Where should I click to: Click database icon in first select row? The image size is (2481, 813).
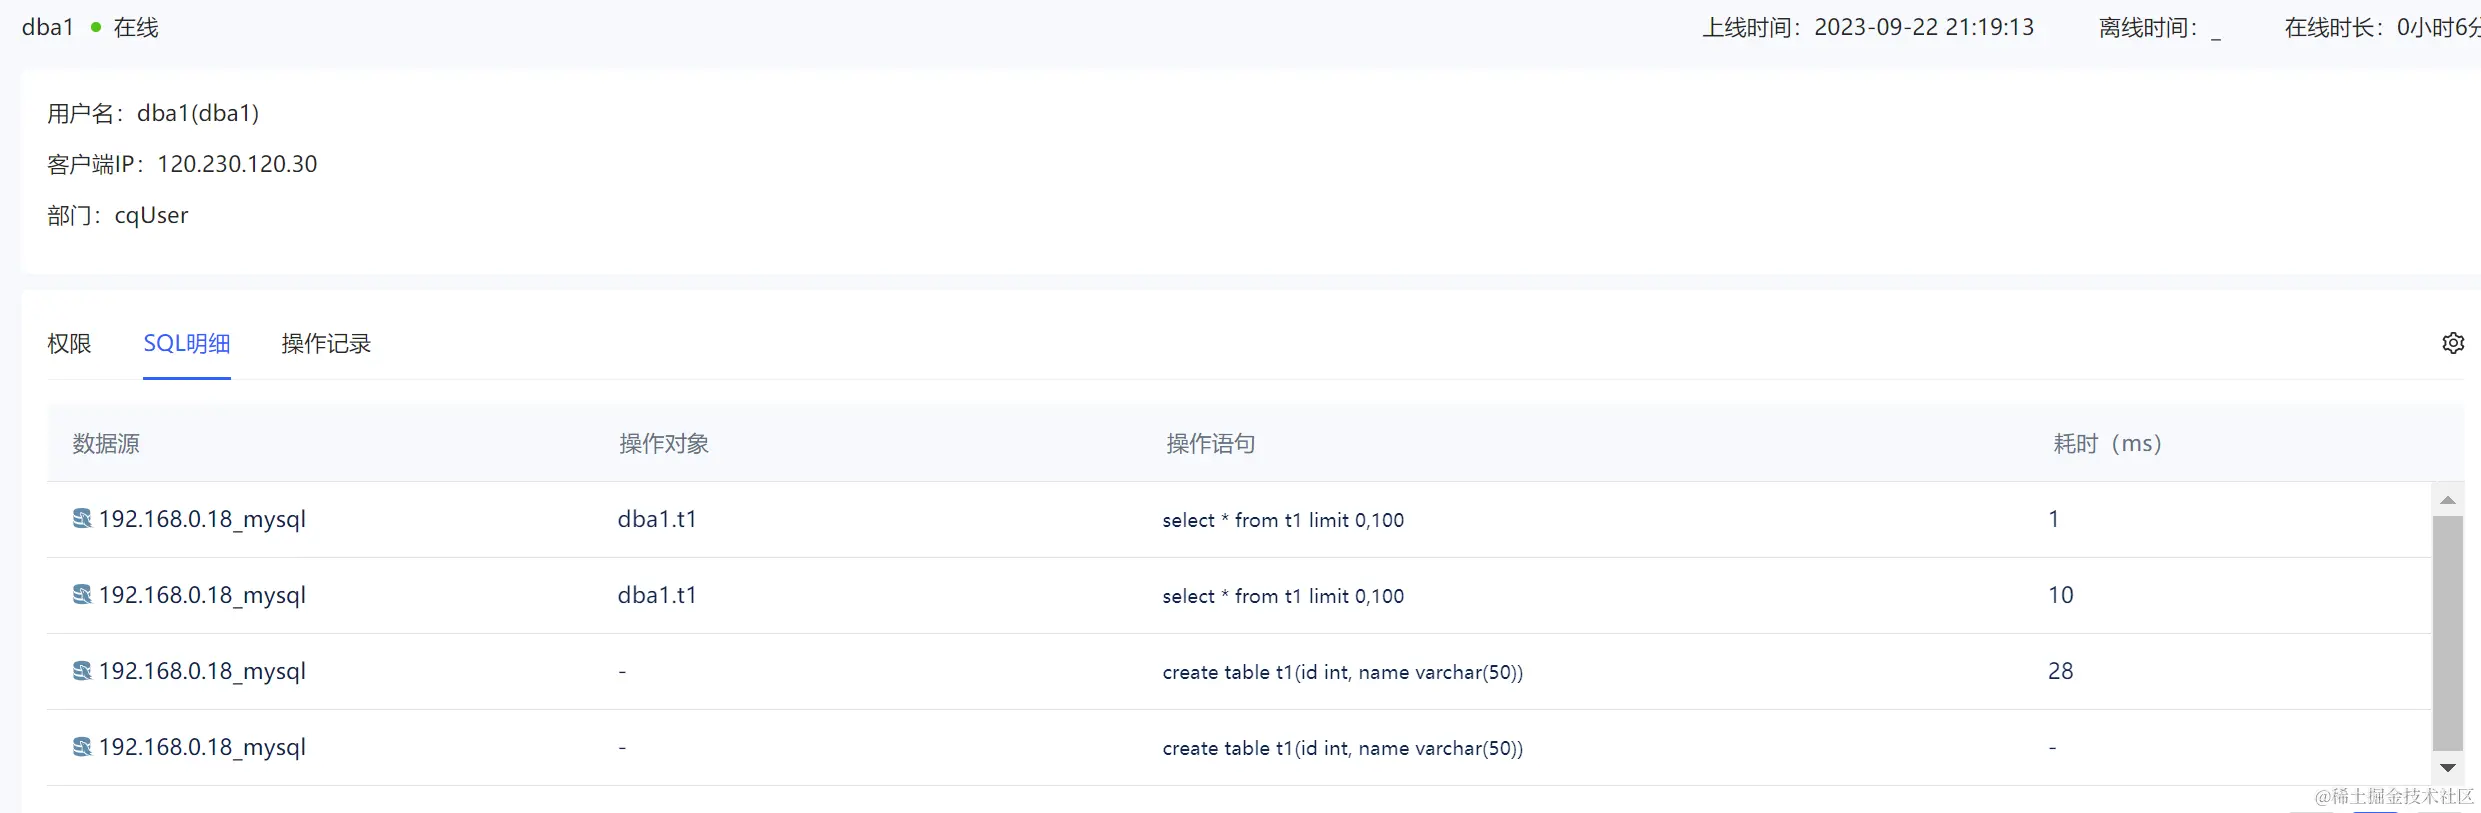(x=82, y=518)
